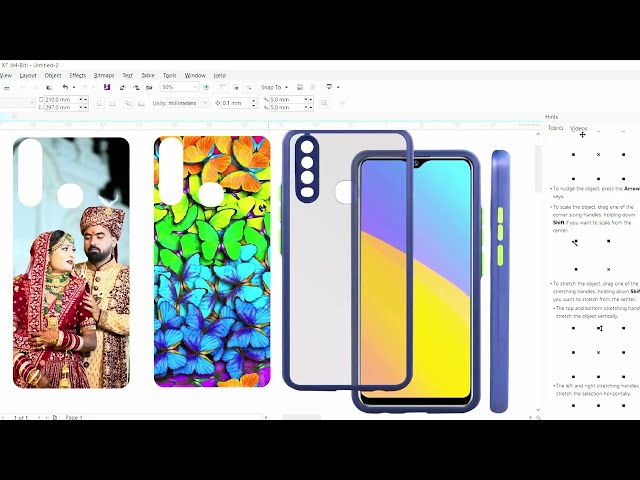Switch to the Topics tab in Hints
This screenshot has width=640, height=480.
tap(556, 128)
